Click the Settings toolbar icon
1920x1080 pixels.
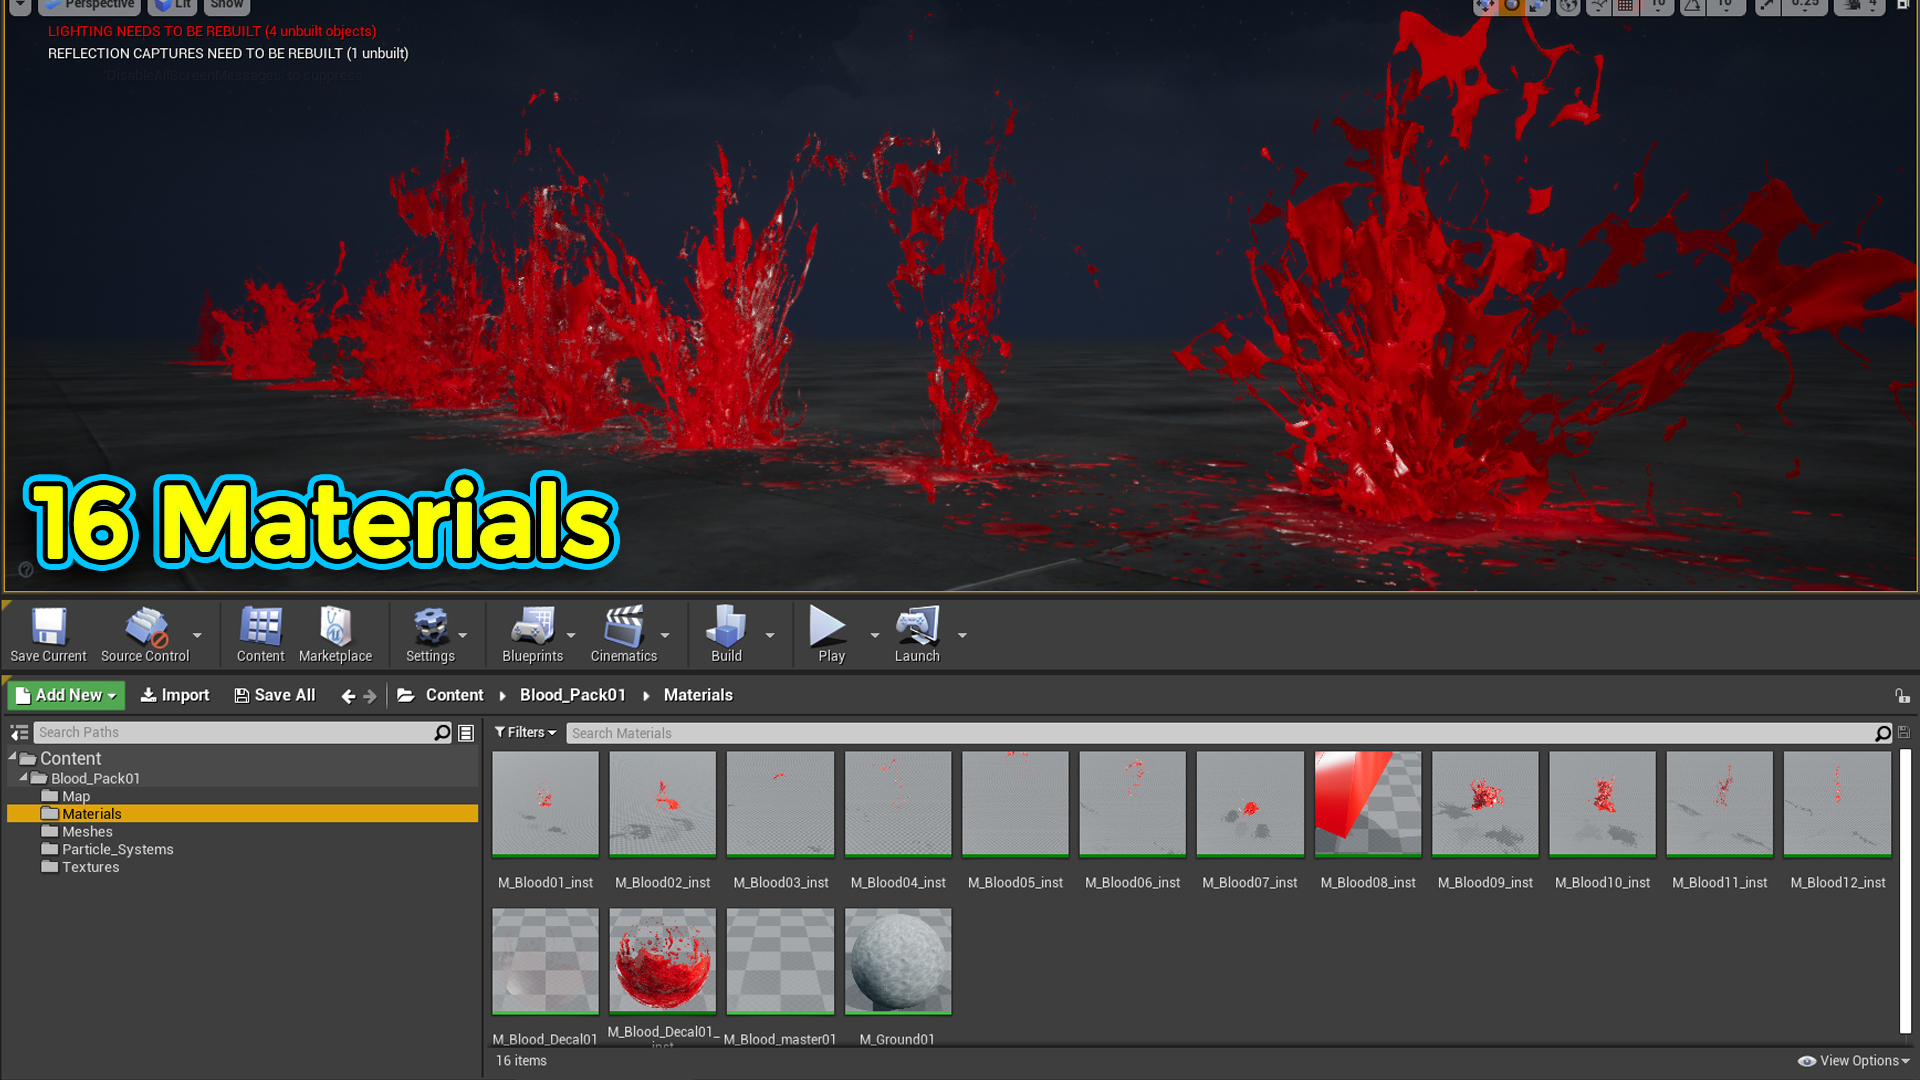(x=429, y=633)
